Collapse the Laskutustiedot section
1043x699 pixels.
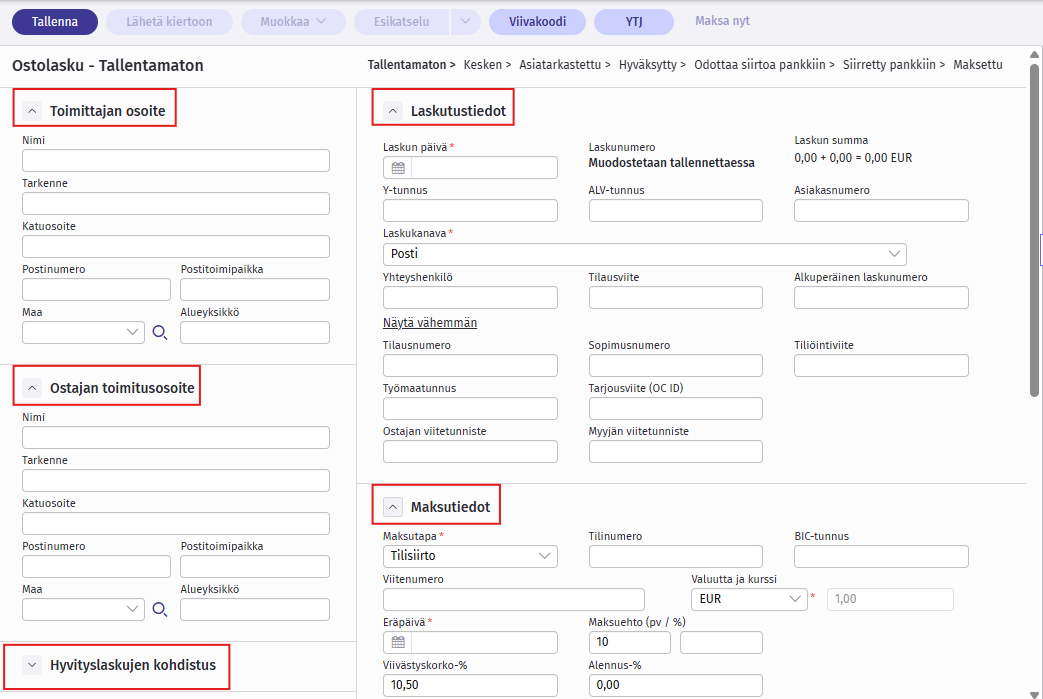[x=393, y=111]
